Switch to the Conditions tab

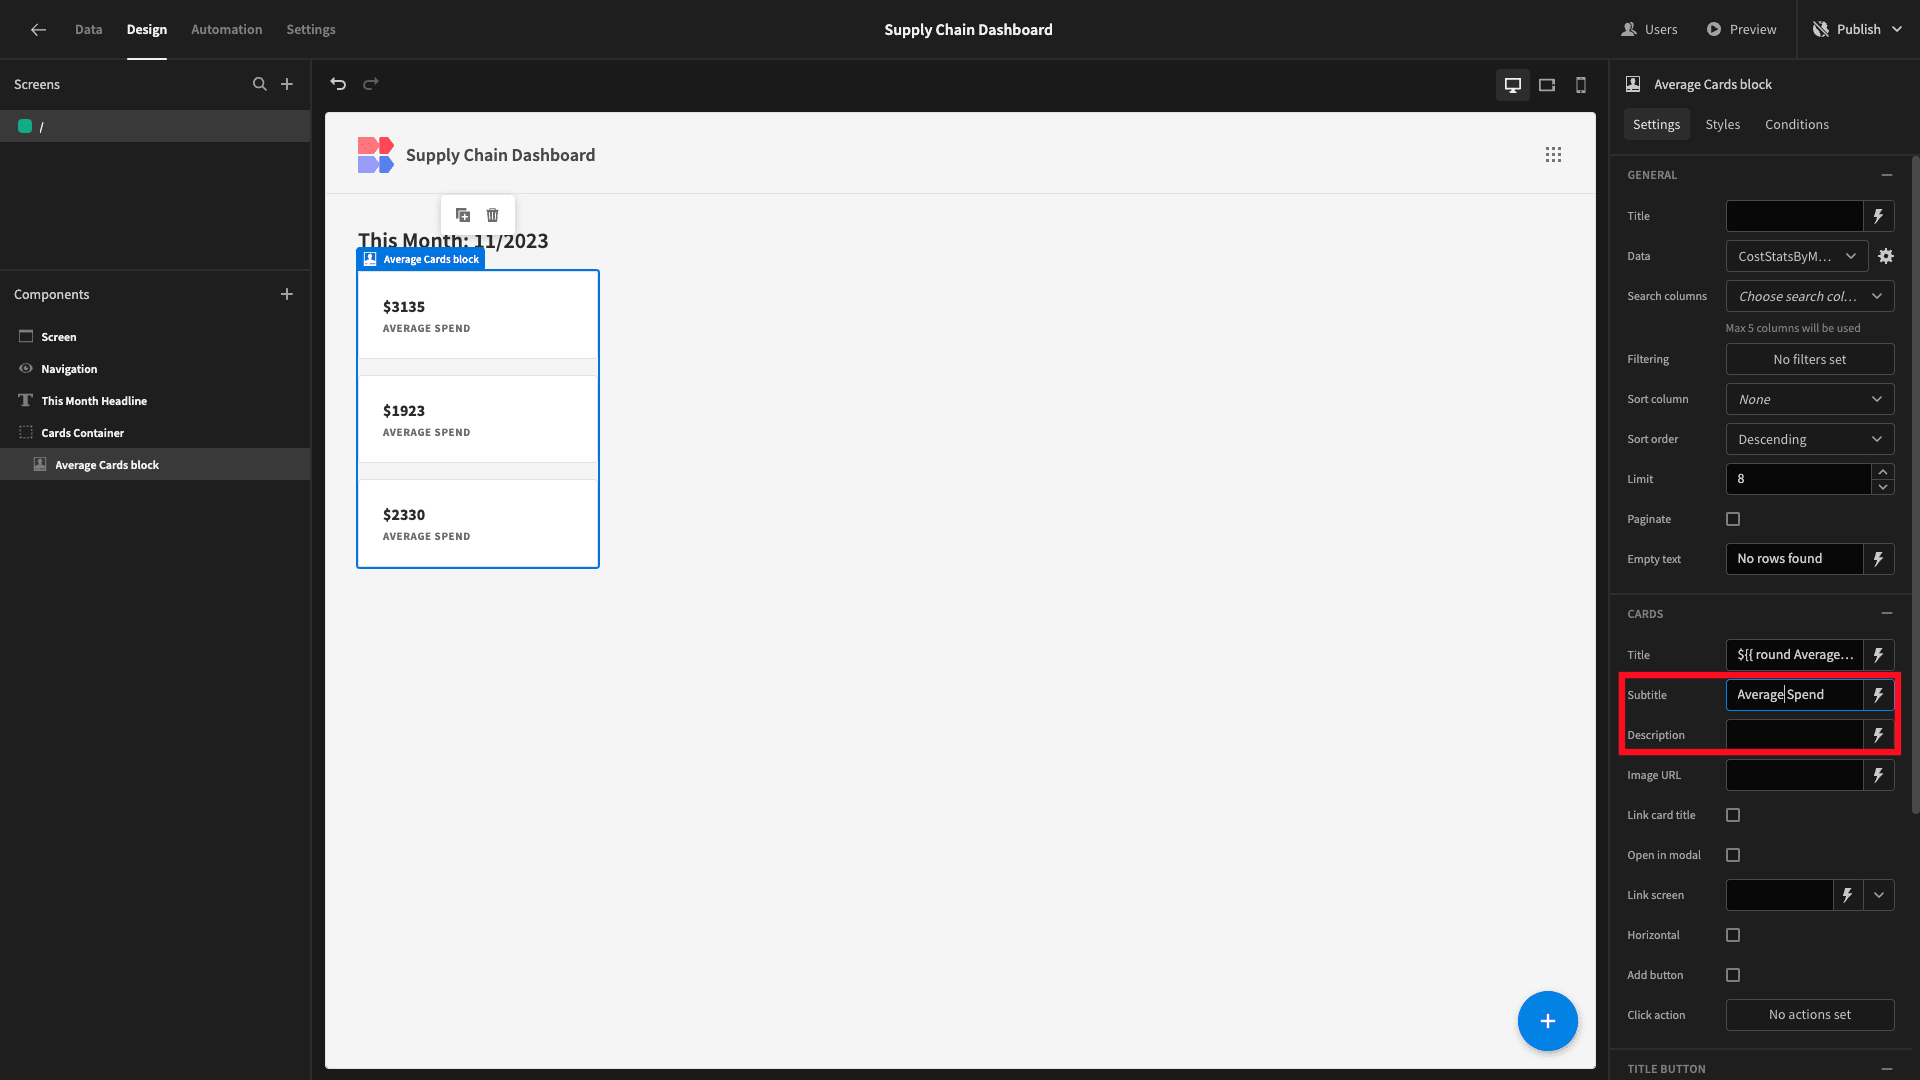click(1796, 124)
